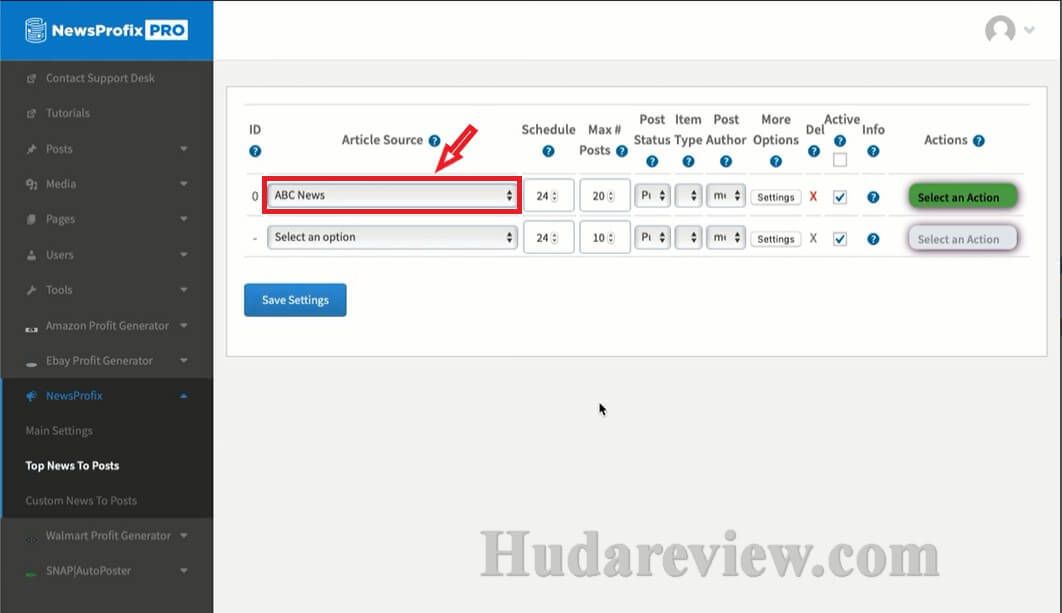Click the Post Status help icon
The width and height of the screenshot is (1062, 613).
[x=652, y=161]
